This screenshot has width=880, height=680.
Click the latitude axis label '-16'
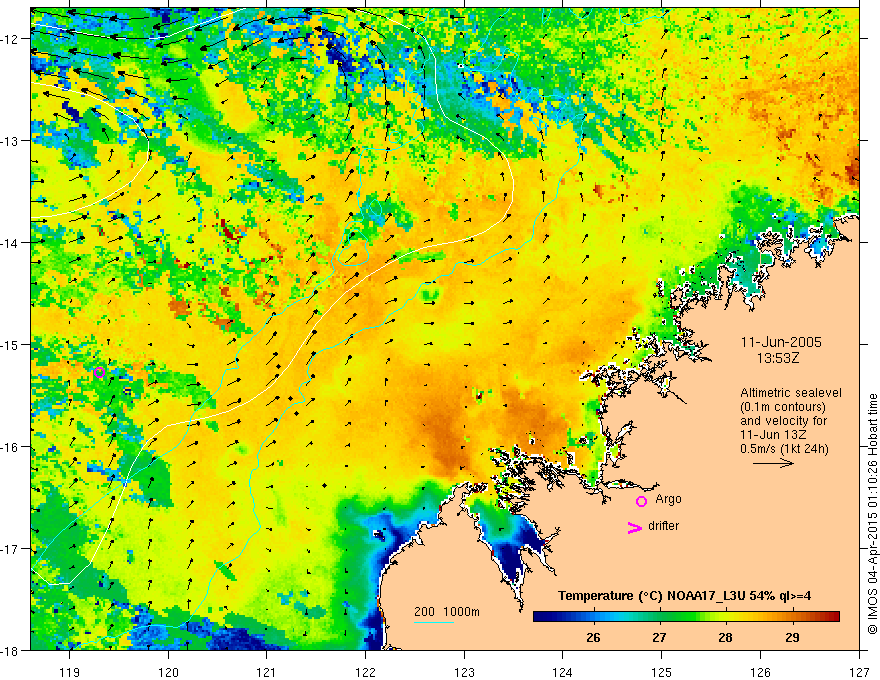11,447
